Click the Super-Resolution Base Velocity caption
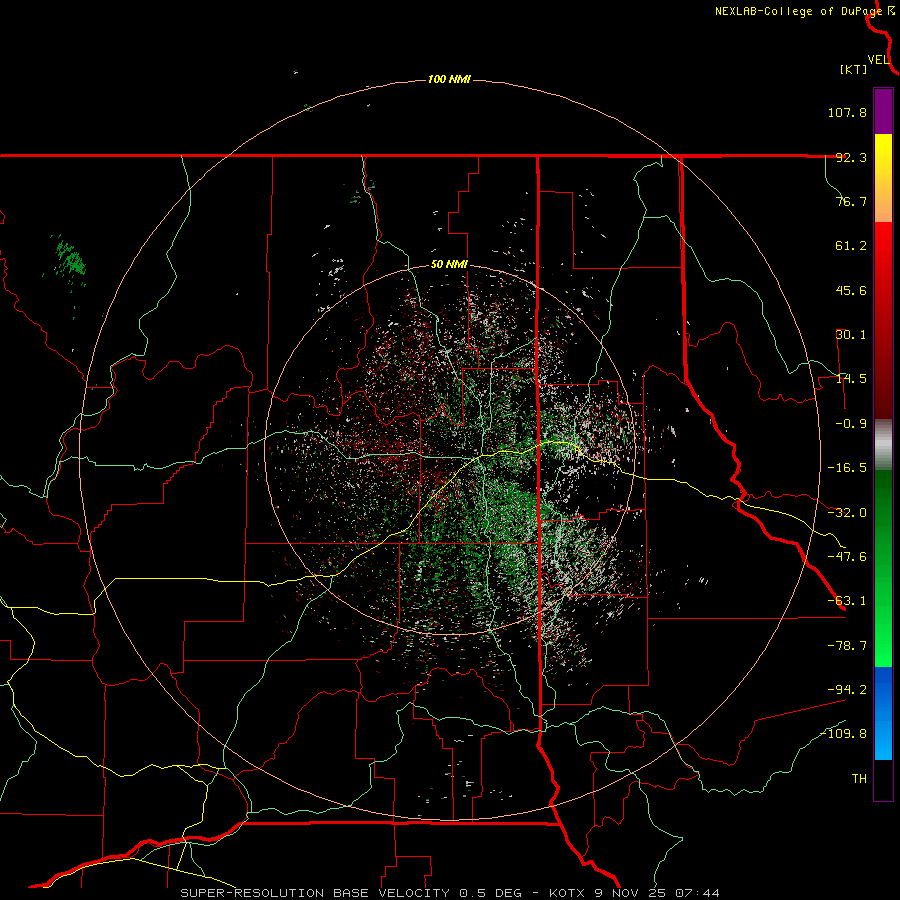The height and width of the screenshot is (900, 900). pos(450,893)
